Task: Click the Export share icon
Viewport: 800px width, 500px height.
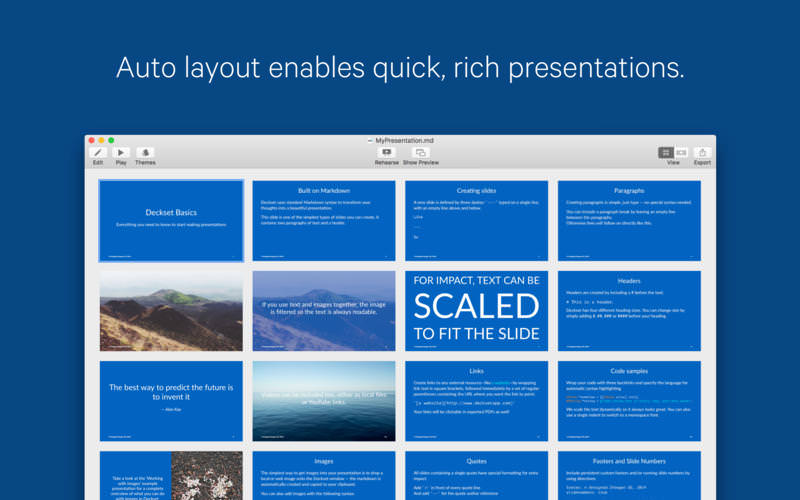Action: click(702, 152)
